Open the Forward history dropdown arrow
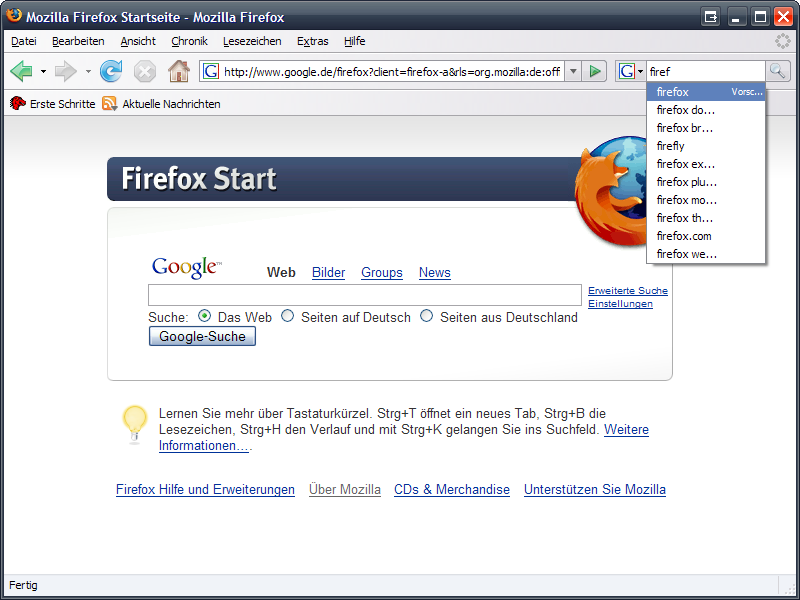 pyautogui.click(x=88, y=71)
